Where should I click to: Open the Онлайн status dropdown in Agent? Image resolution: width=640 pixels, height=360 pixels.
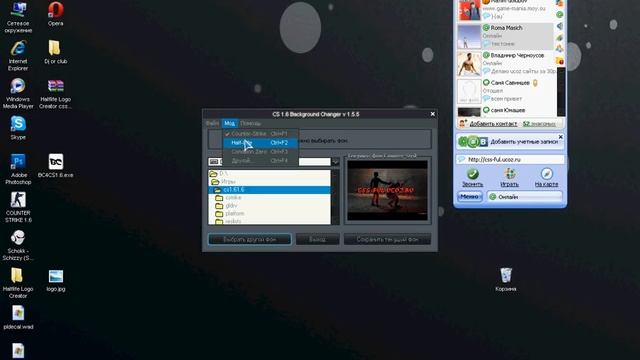point(524,197)
